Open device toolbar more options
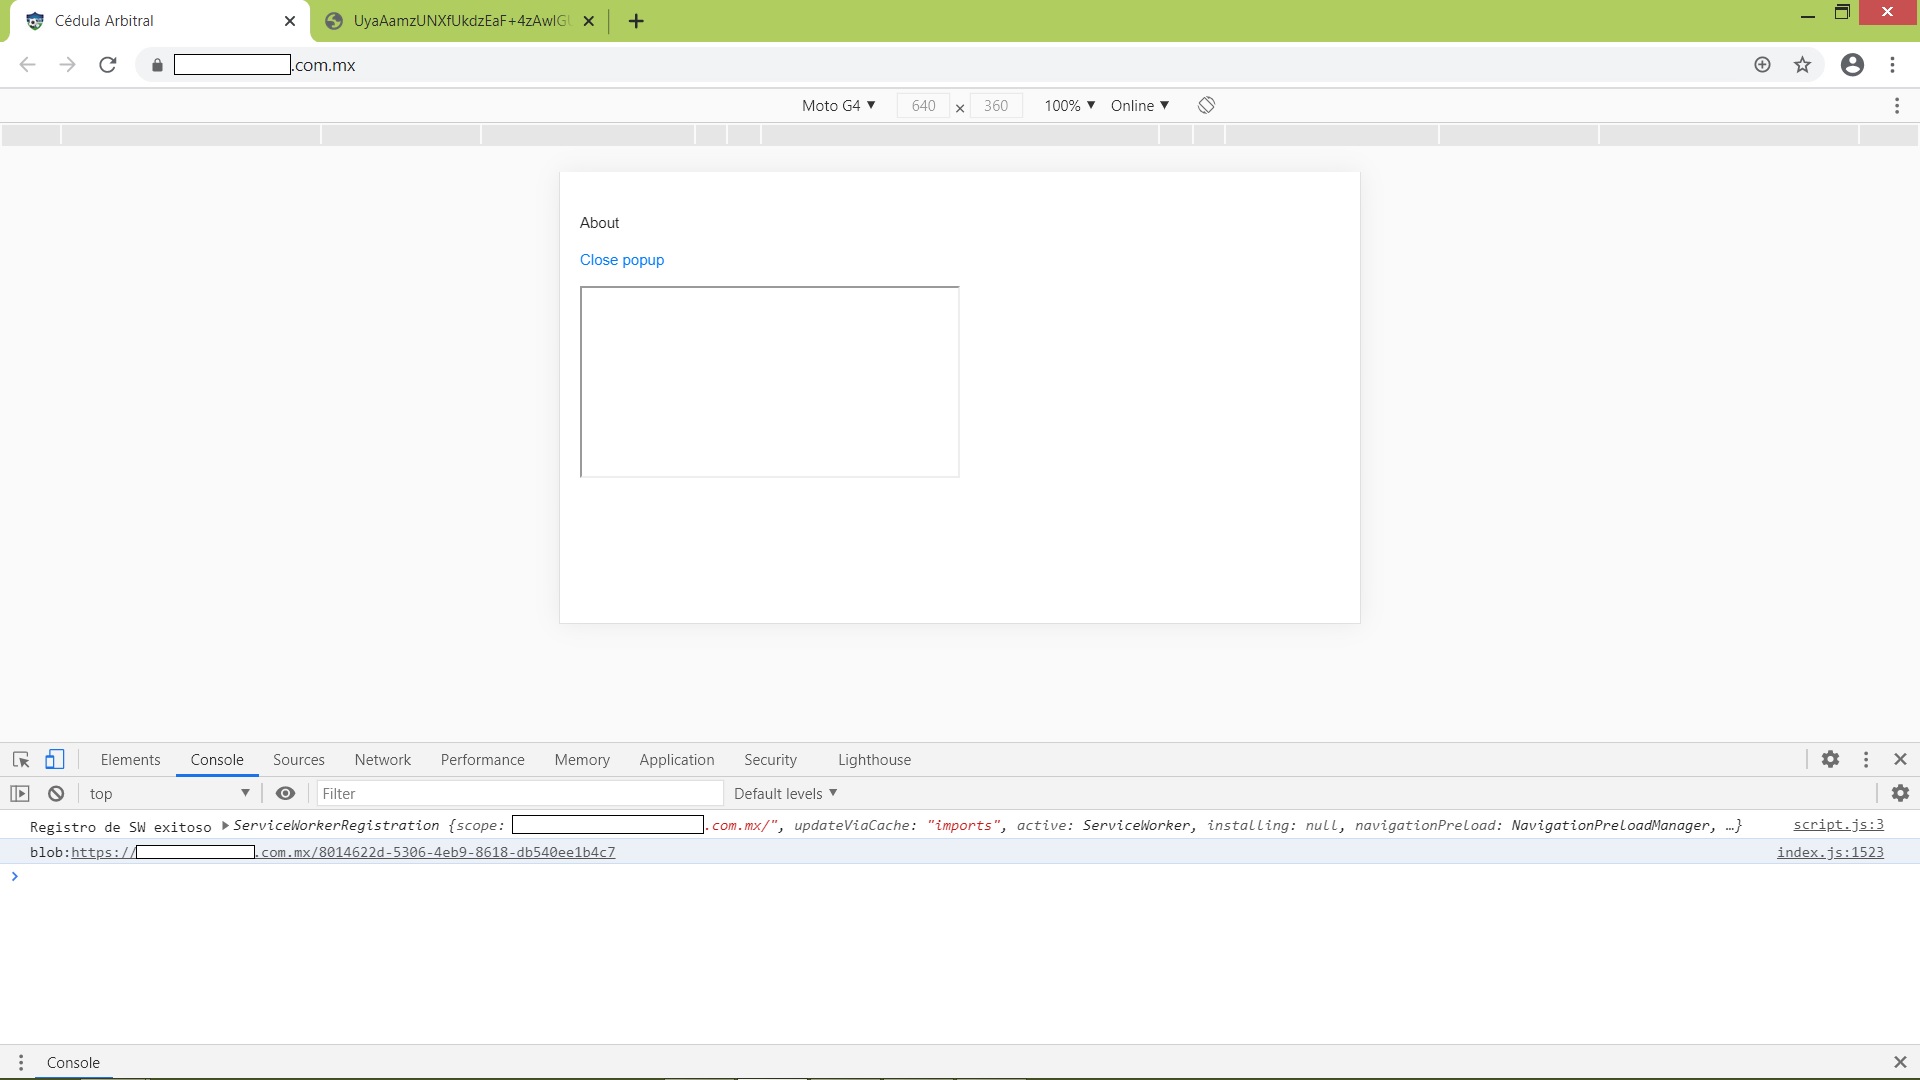 [x=1896, y=105]
